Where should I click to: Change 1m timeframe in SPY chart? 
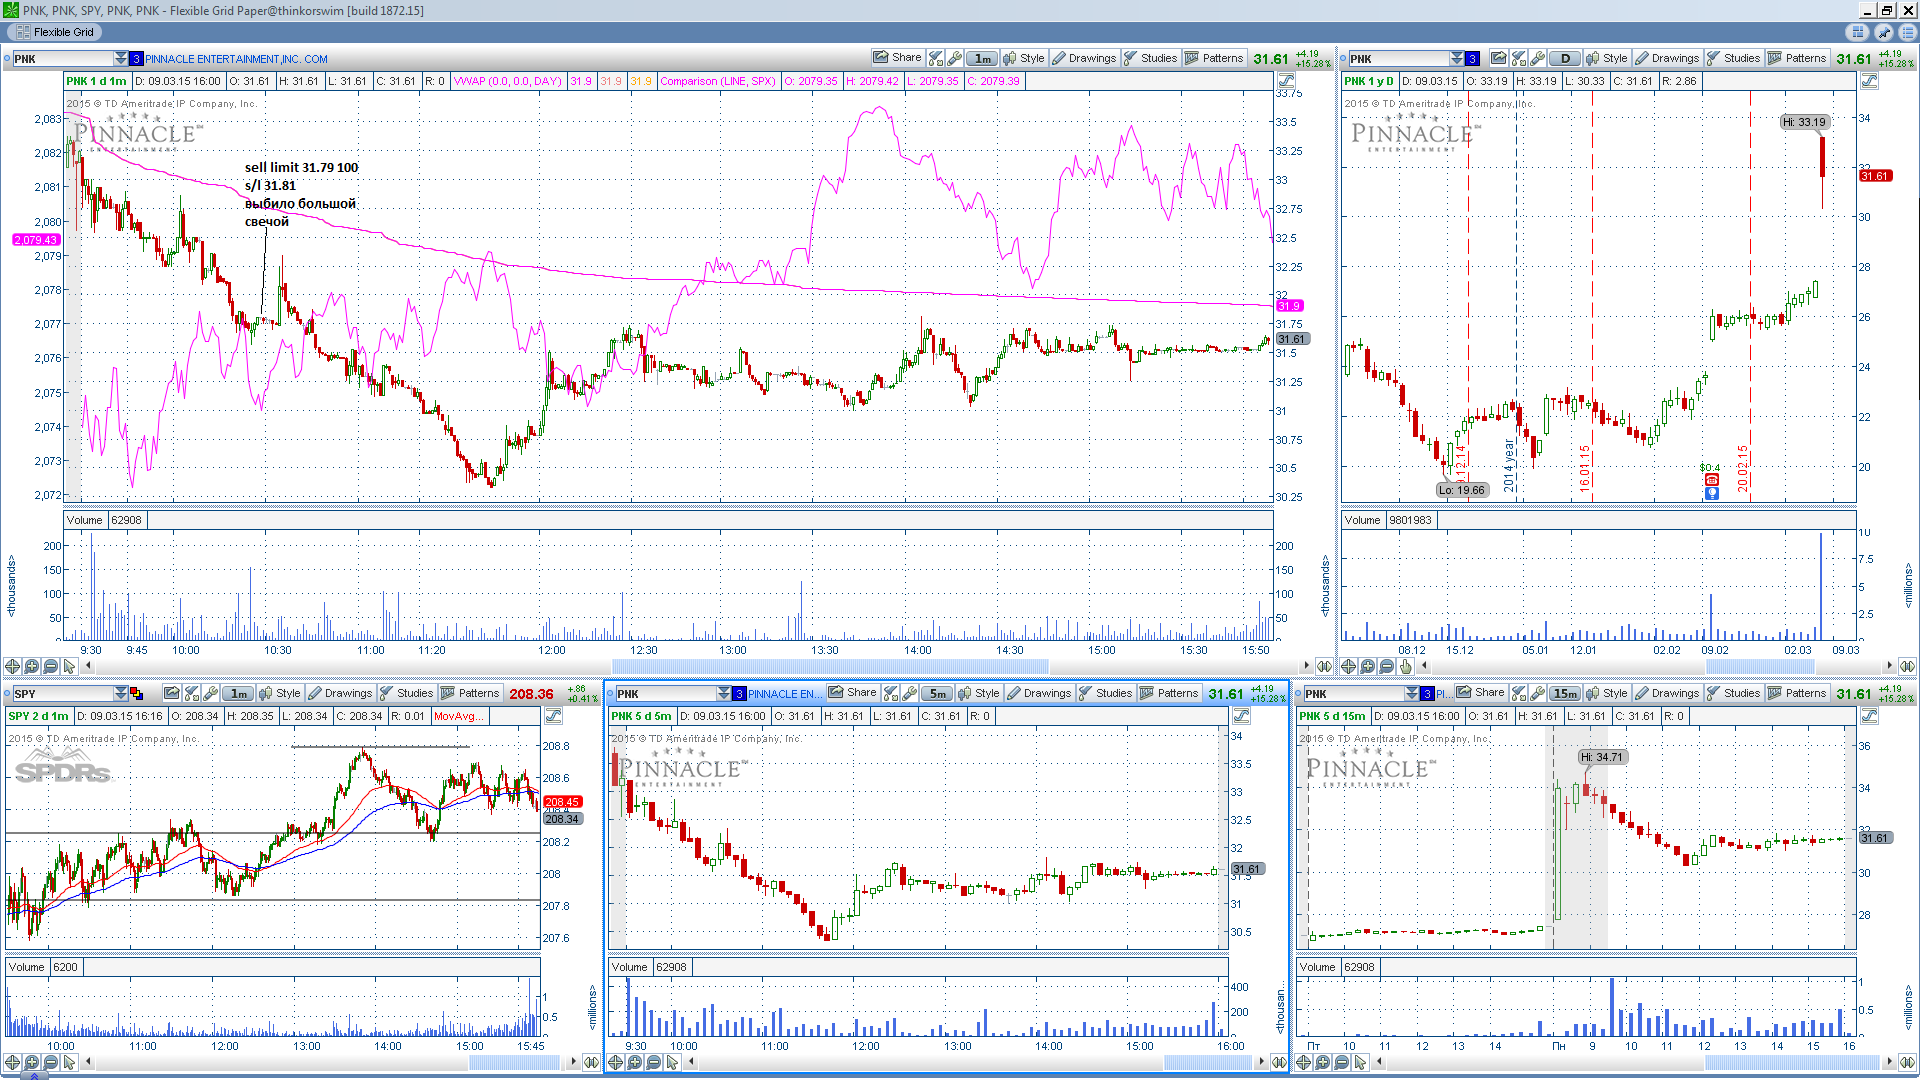(238, 693)
